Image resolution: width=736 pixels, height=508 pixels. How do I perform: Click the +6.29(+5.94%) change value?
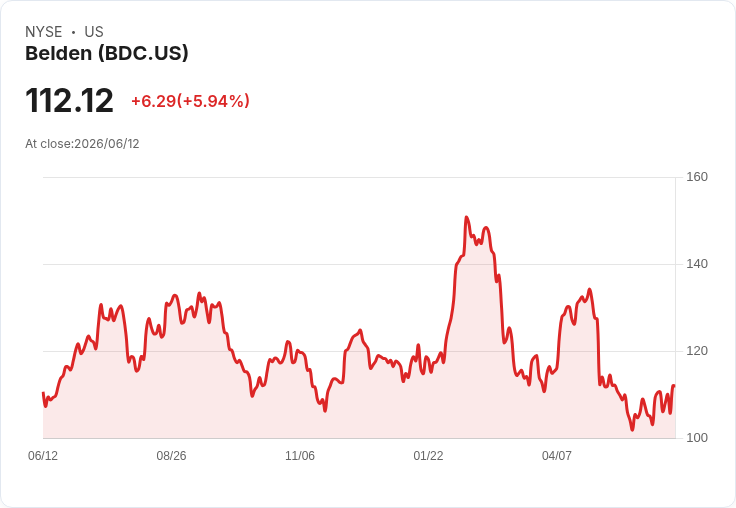pos(190,101)
